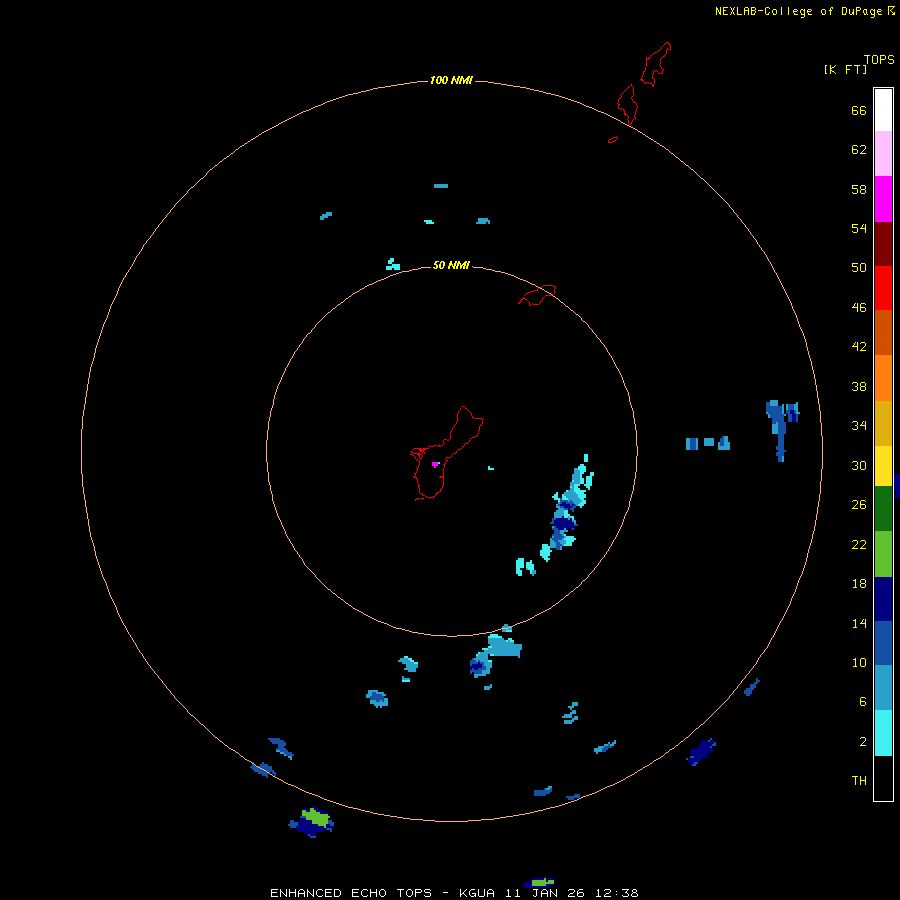The image size is (900, 900).
Task: Click the 50 NMI range ring label
Action: point(451,265)
